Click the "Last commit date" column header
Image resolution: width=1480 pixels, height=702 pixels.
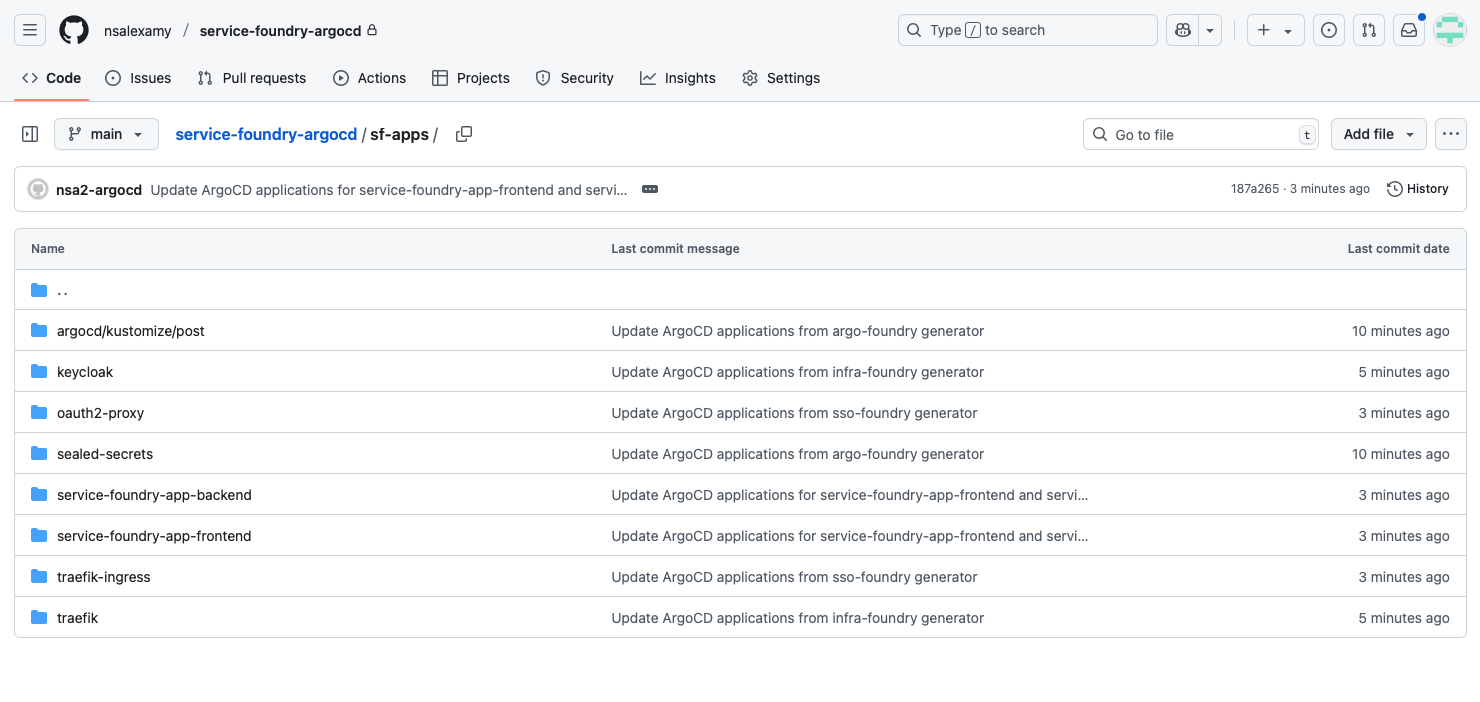pos(1398,249)
